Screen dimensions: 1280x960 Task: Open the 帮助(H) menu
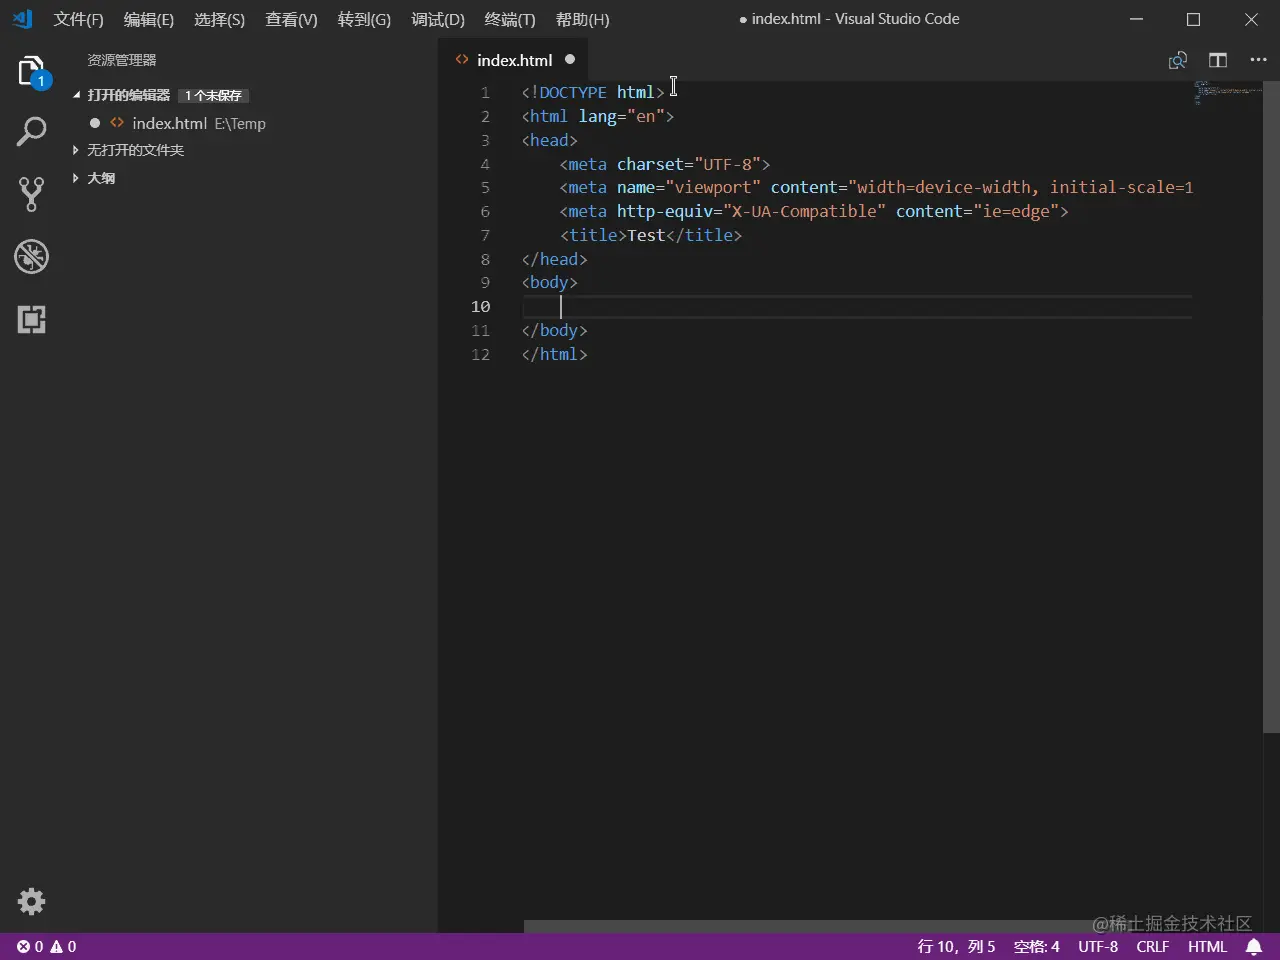coord(582,19)
